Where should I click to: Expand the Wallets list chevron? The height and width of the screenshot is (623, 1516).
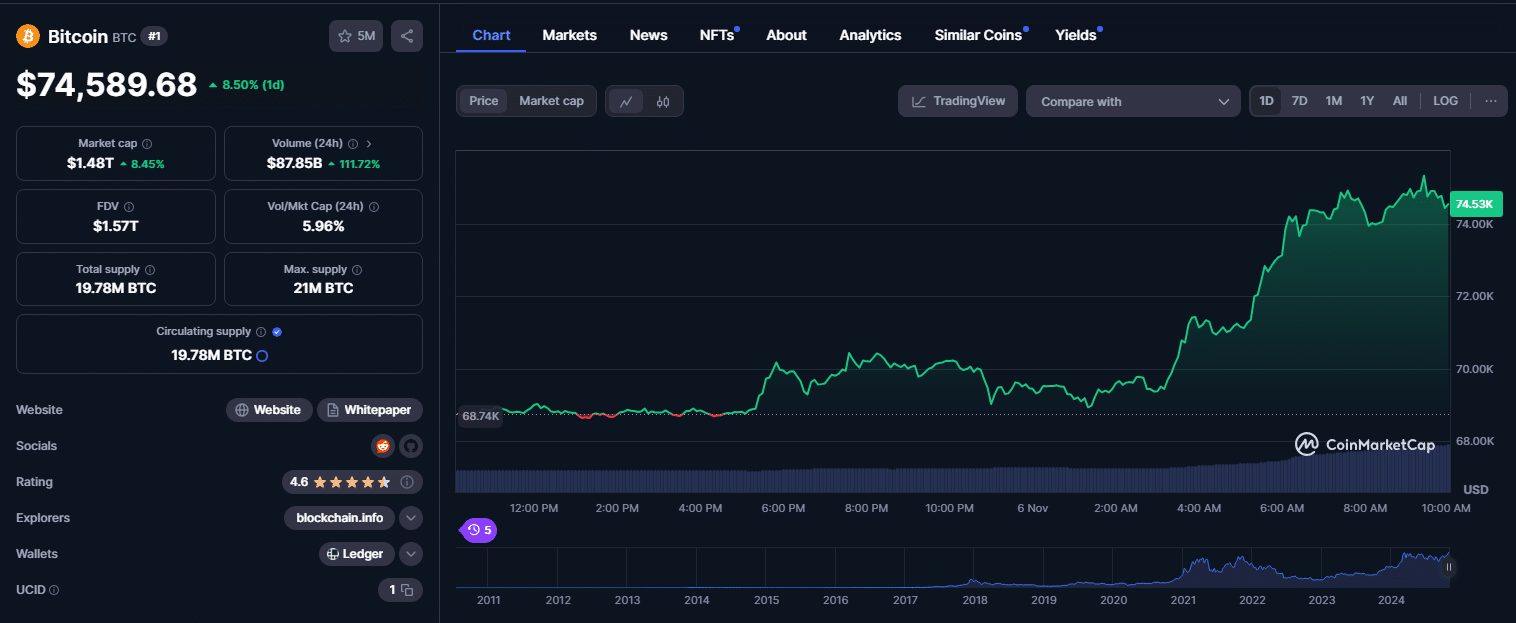coord(411,554)
